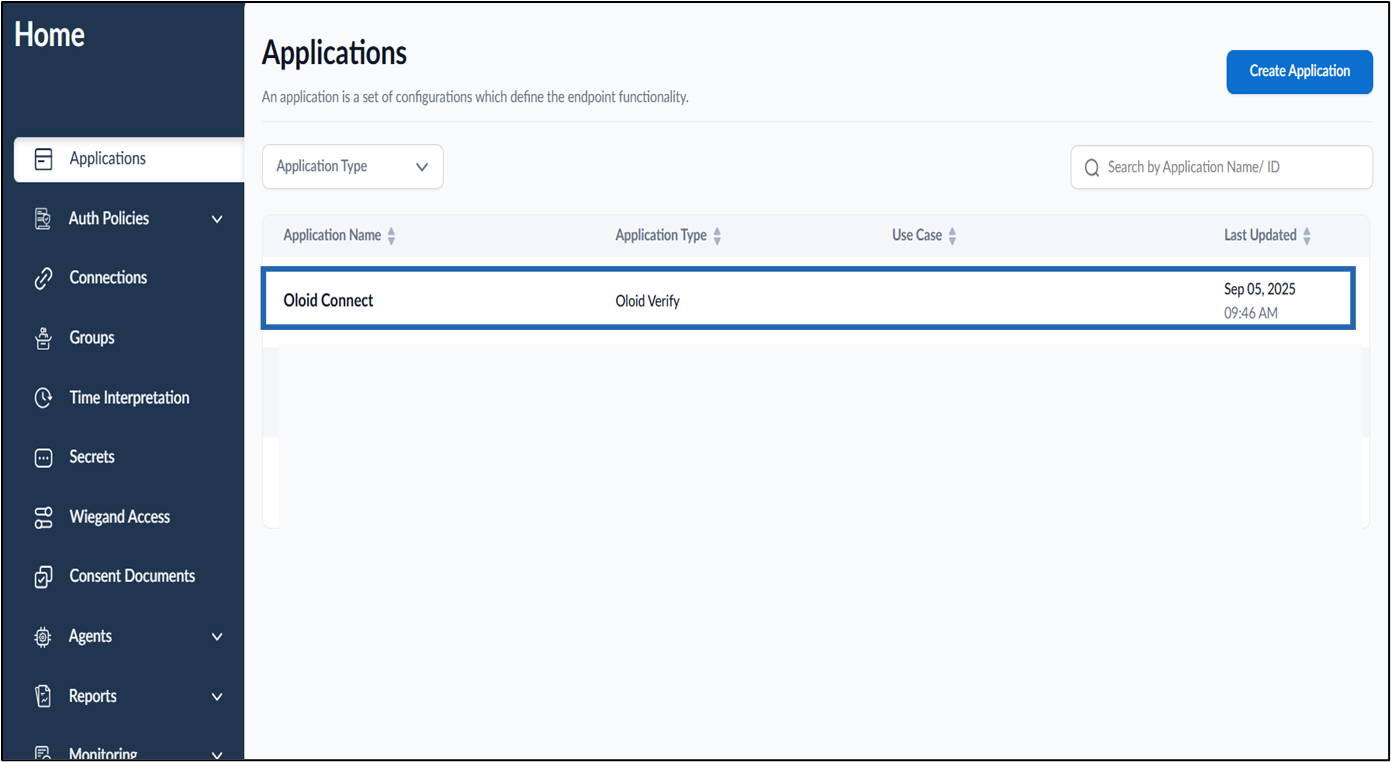Click the search magnifier icon

pos(1091,168)
